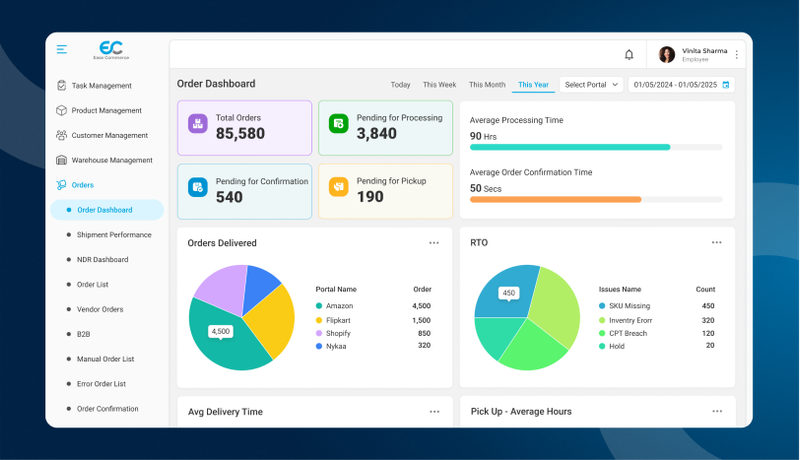
Task: Click the date range input field
Action: coord(681,85)
